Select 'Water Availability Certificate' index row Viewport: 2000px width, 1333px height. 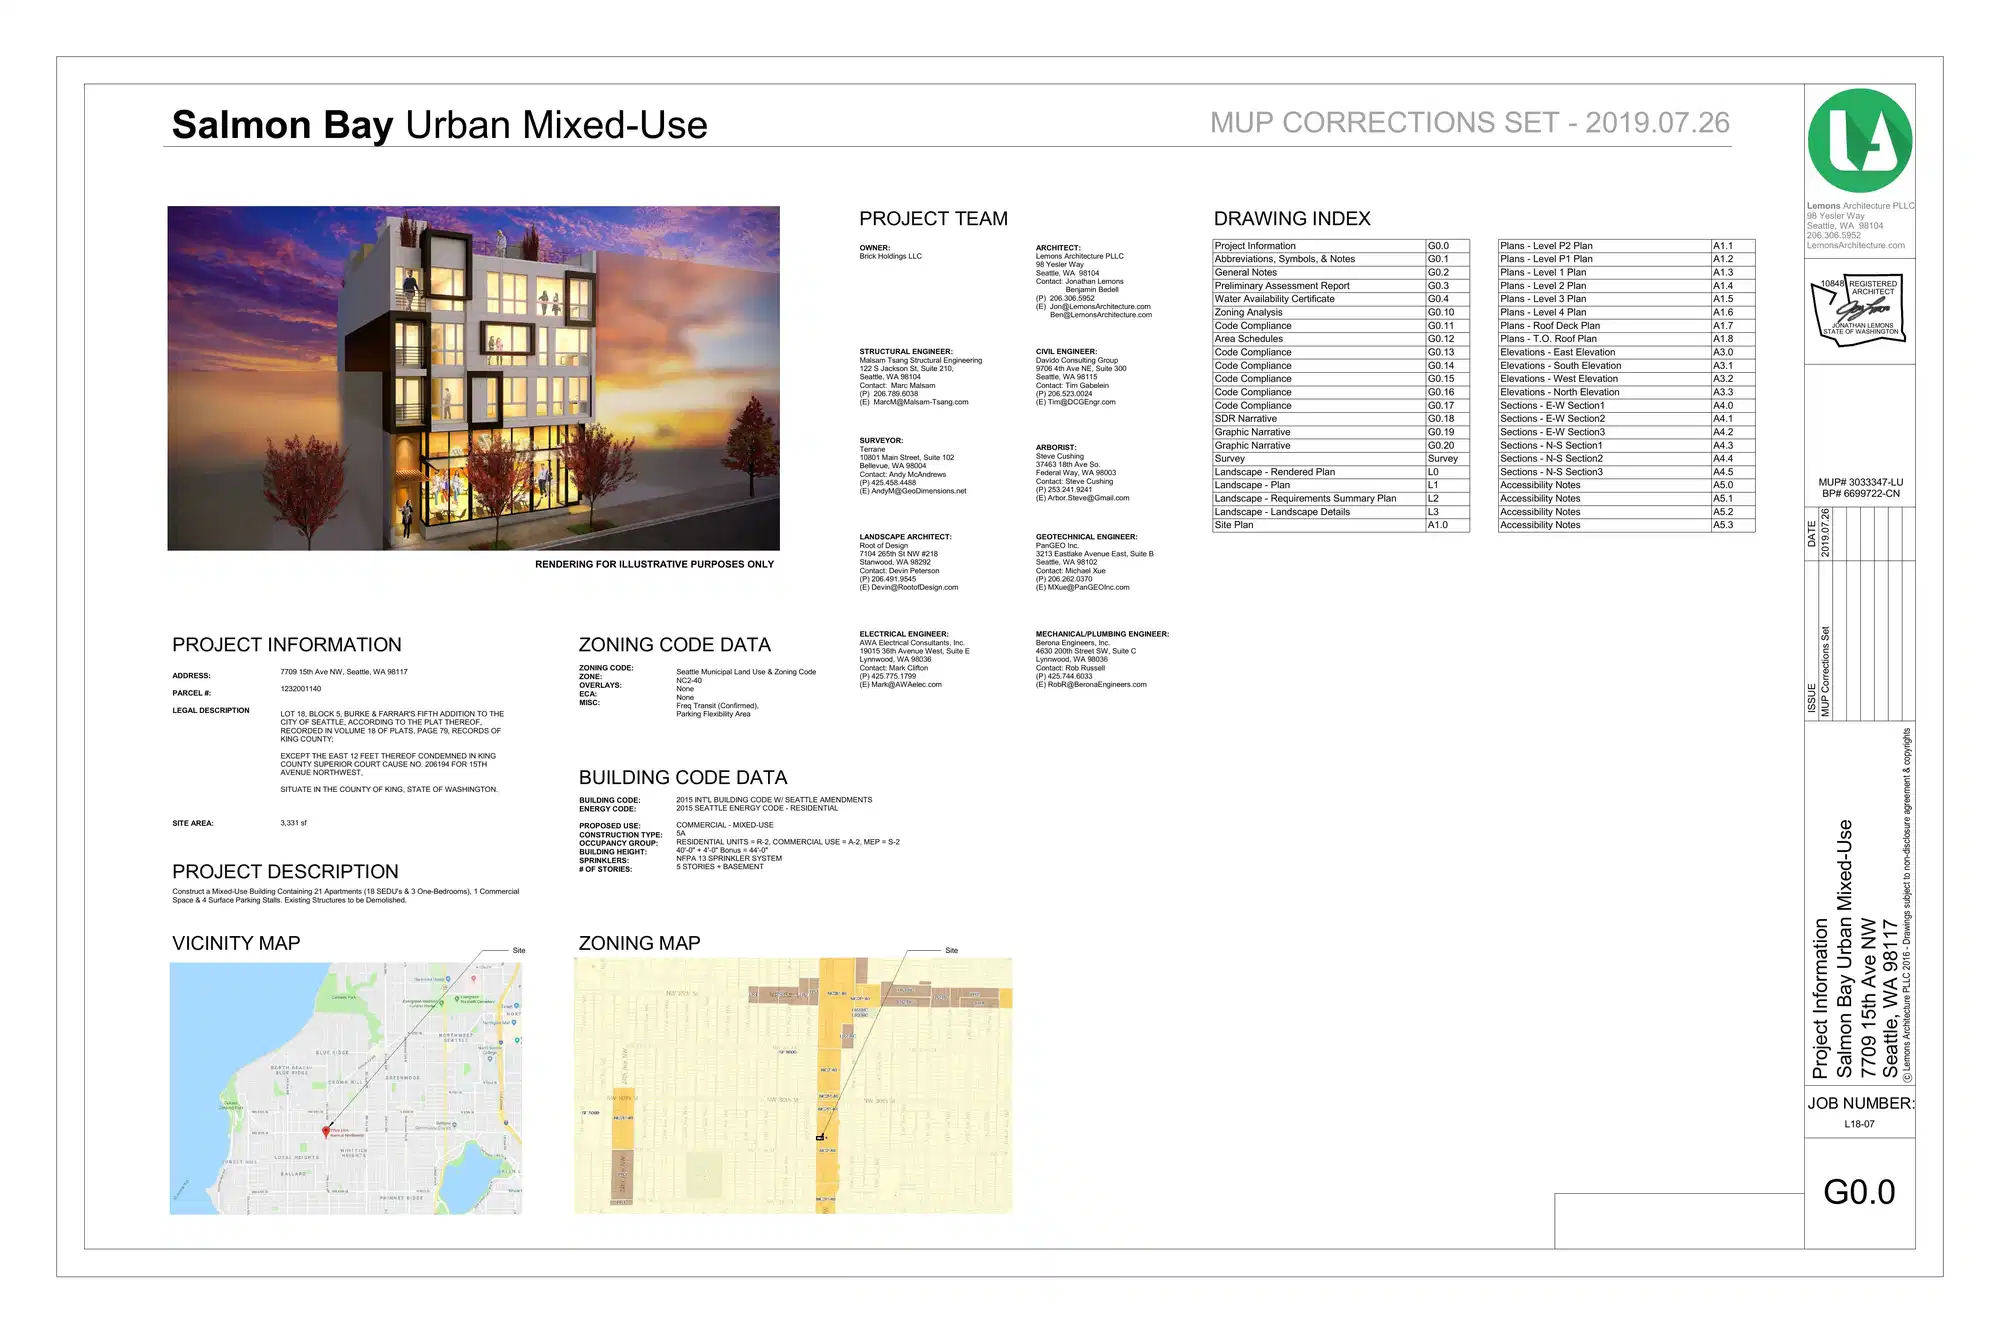1341,299
